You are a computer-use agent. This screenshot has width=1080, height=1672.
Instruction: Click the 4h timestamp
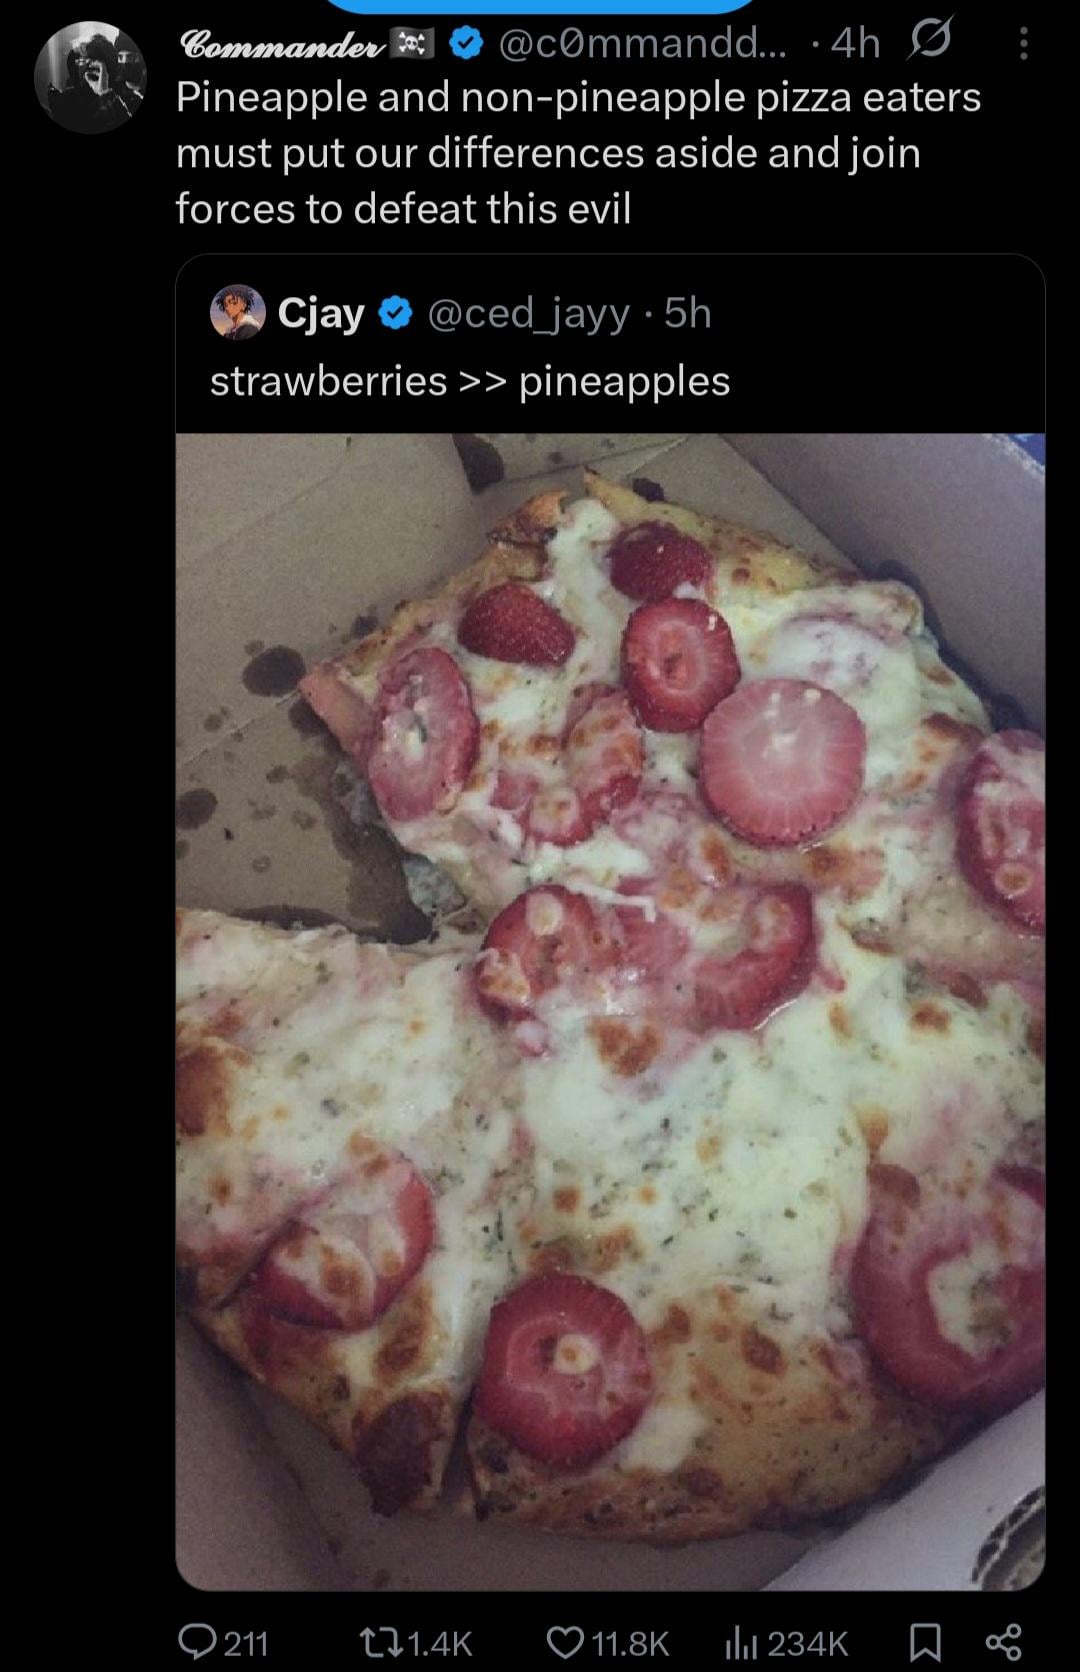pyautogui.click(x=855, y=43)
